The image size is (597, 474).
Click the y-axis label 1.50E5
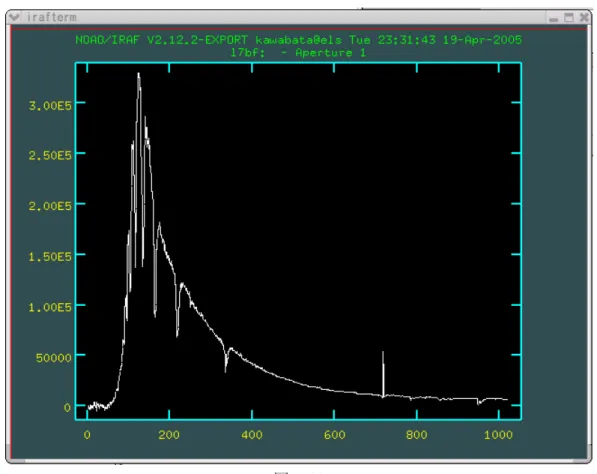click(50, 257)
